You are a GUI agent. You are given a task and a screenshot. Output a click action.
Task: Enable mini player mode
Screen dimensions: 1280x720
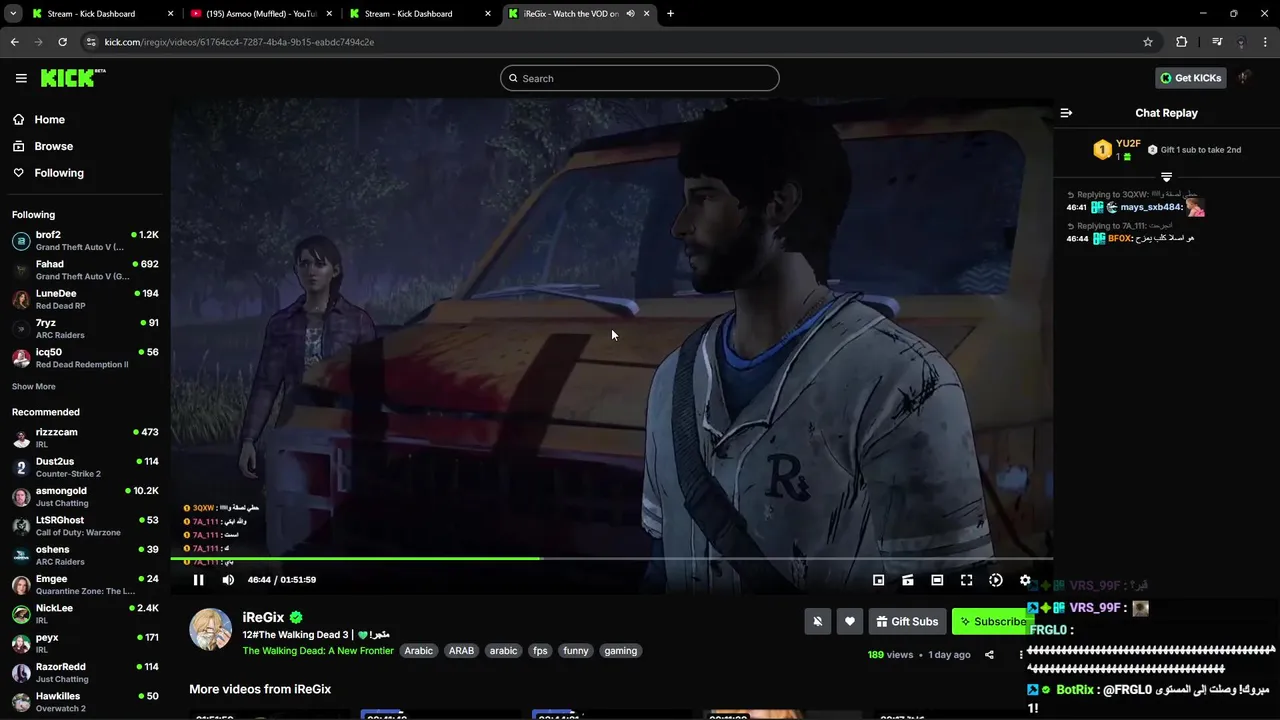click(x=878, y=580)
